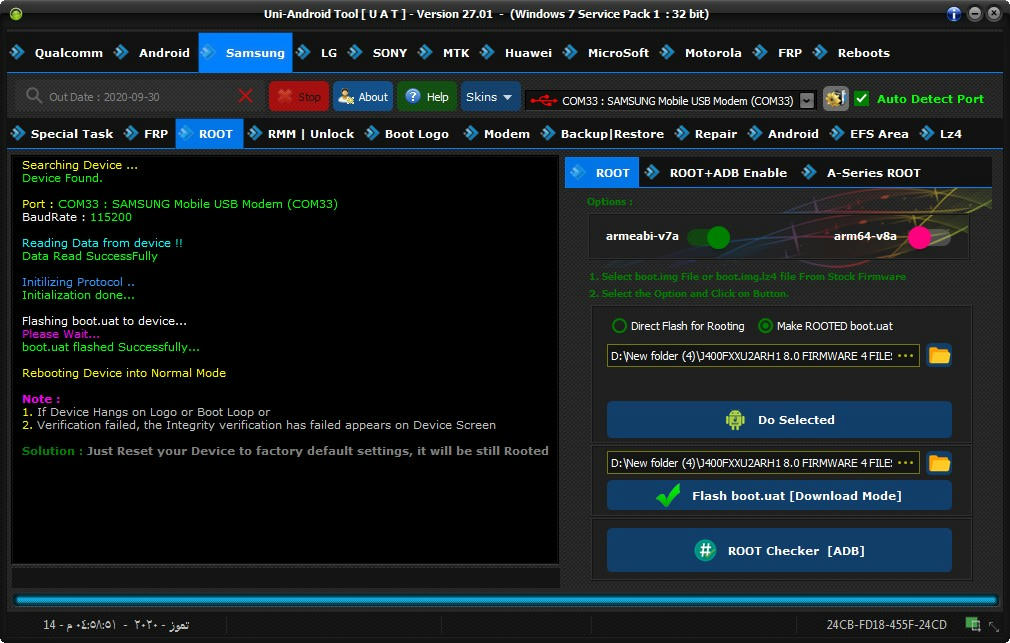Open the Samsung FRP sub-tab
This screenshot has height=643, width=1010.
click(147, 134)
